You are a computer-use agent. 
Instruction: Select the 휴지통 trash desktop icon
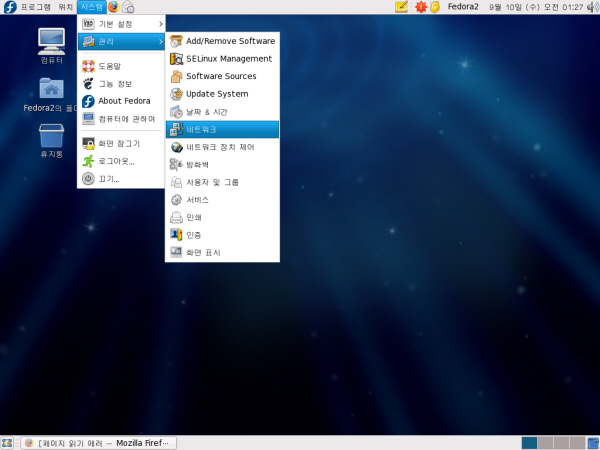point(51,141)
